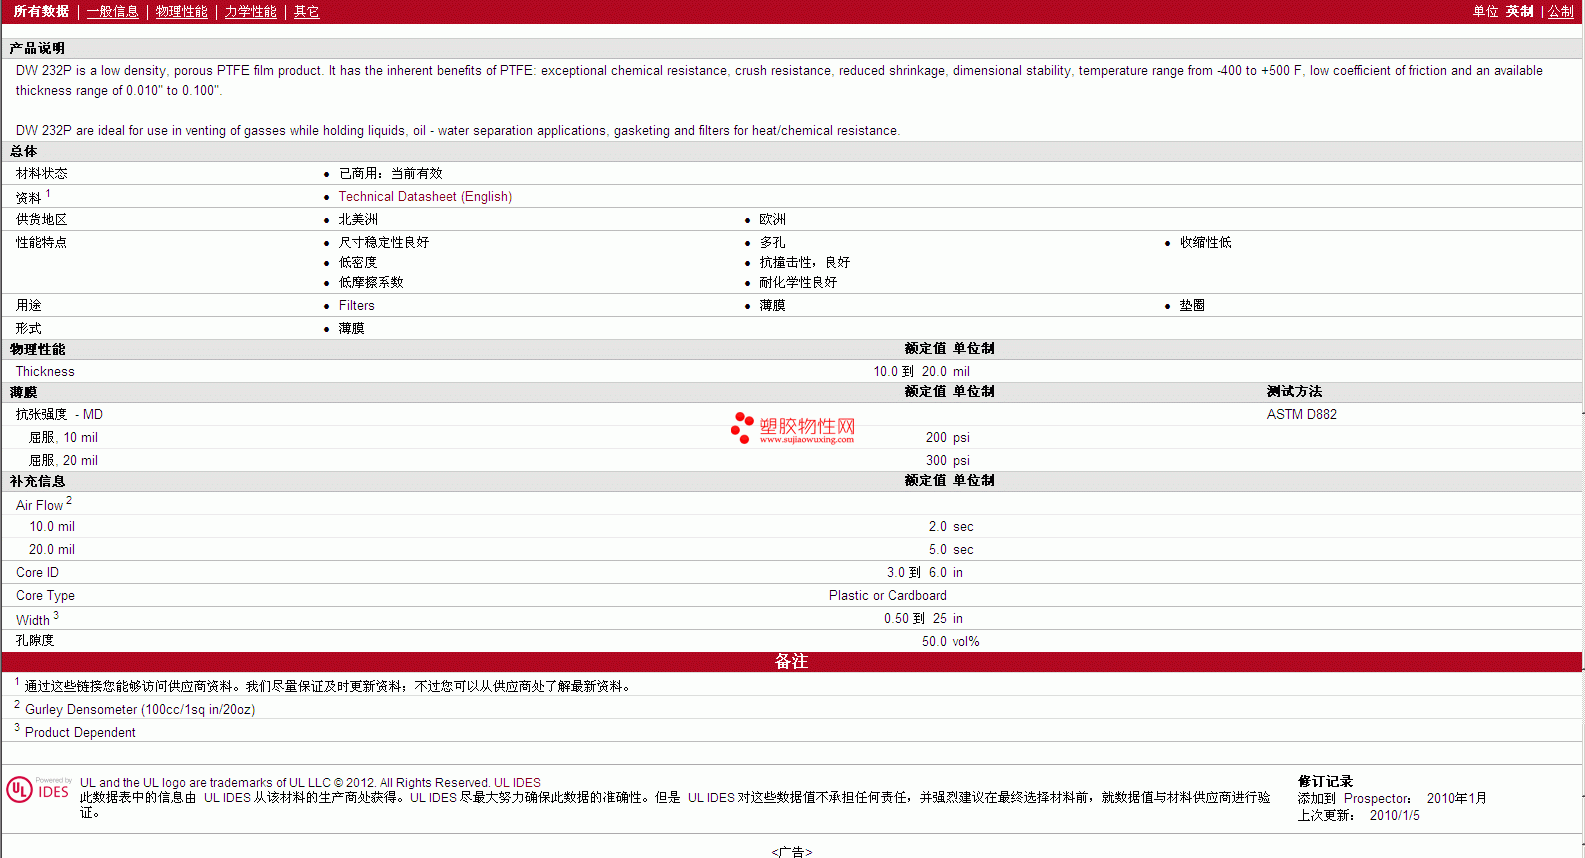The height and width of the screenshot is (858, 1585).
Task: Select the 尺寸稳定性良好 feature
Action: tap(383, 243)
